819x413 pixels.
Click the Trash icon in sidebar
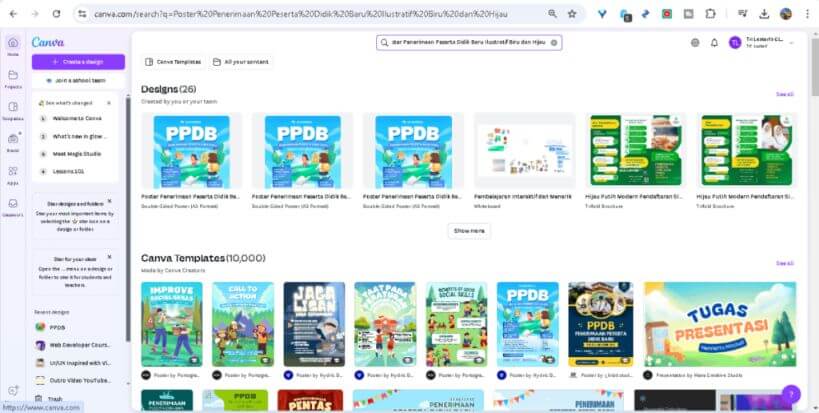tap(39, 399)
